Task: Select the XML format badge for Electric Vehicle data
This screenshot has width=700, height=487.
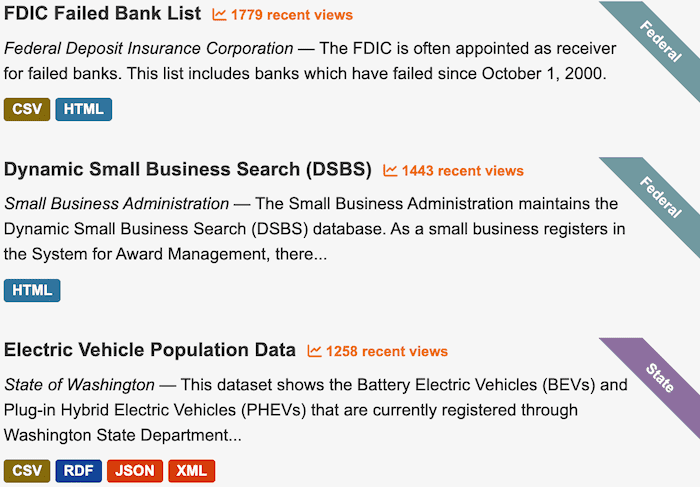Action: pyautogui.click(x=190, y=471)
